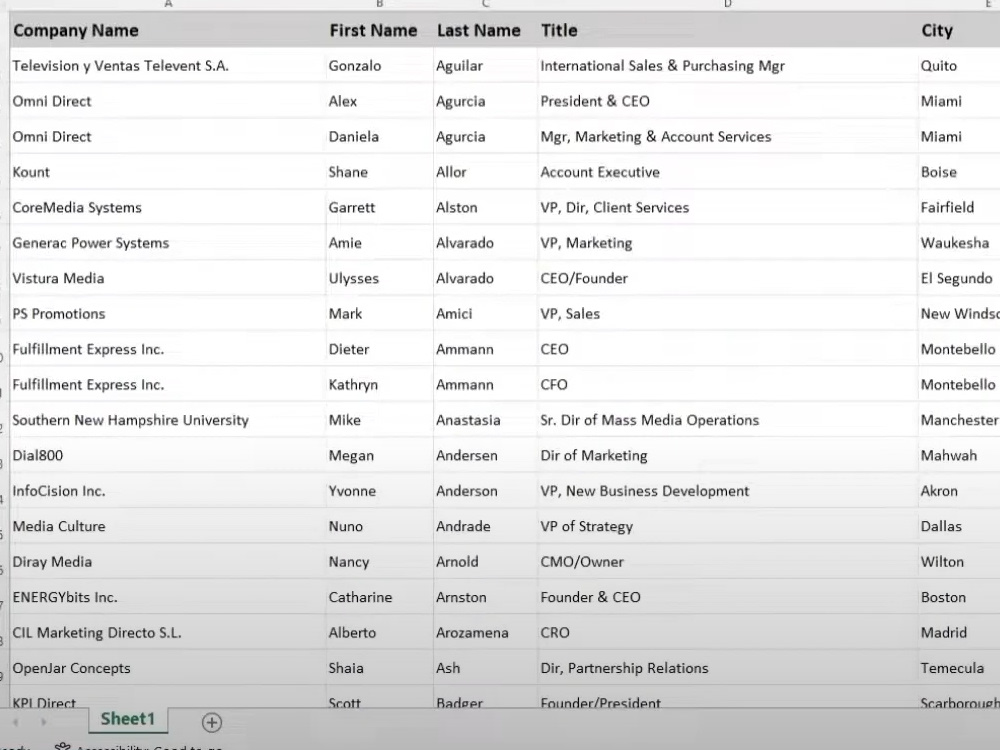Select the last name cell 'Andrade'

pos(485,526)
